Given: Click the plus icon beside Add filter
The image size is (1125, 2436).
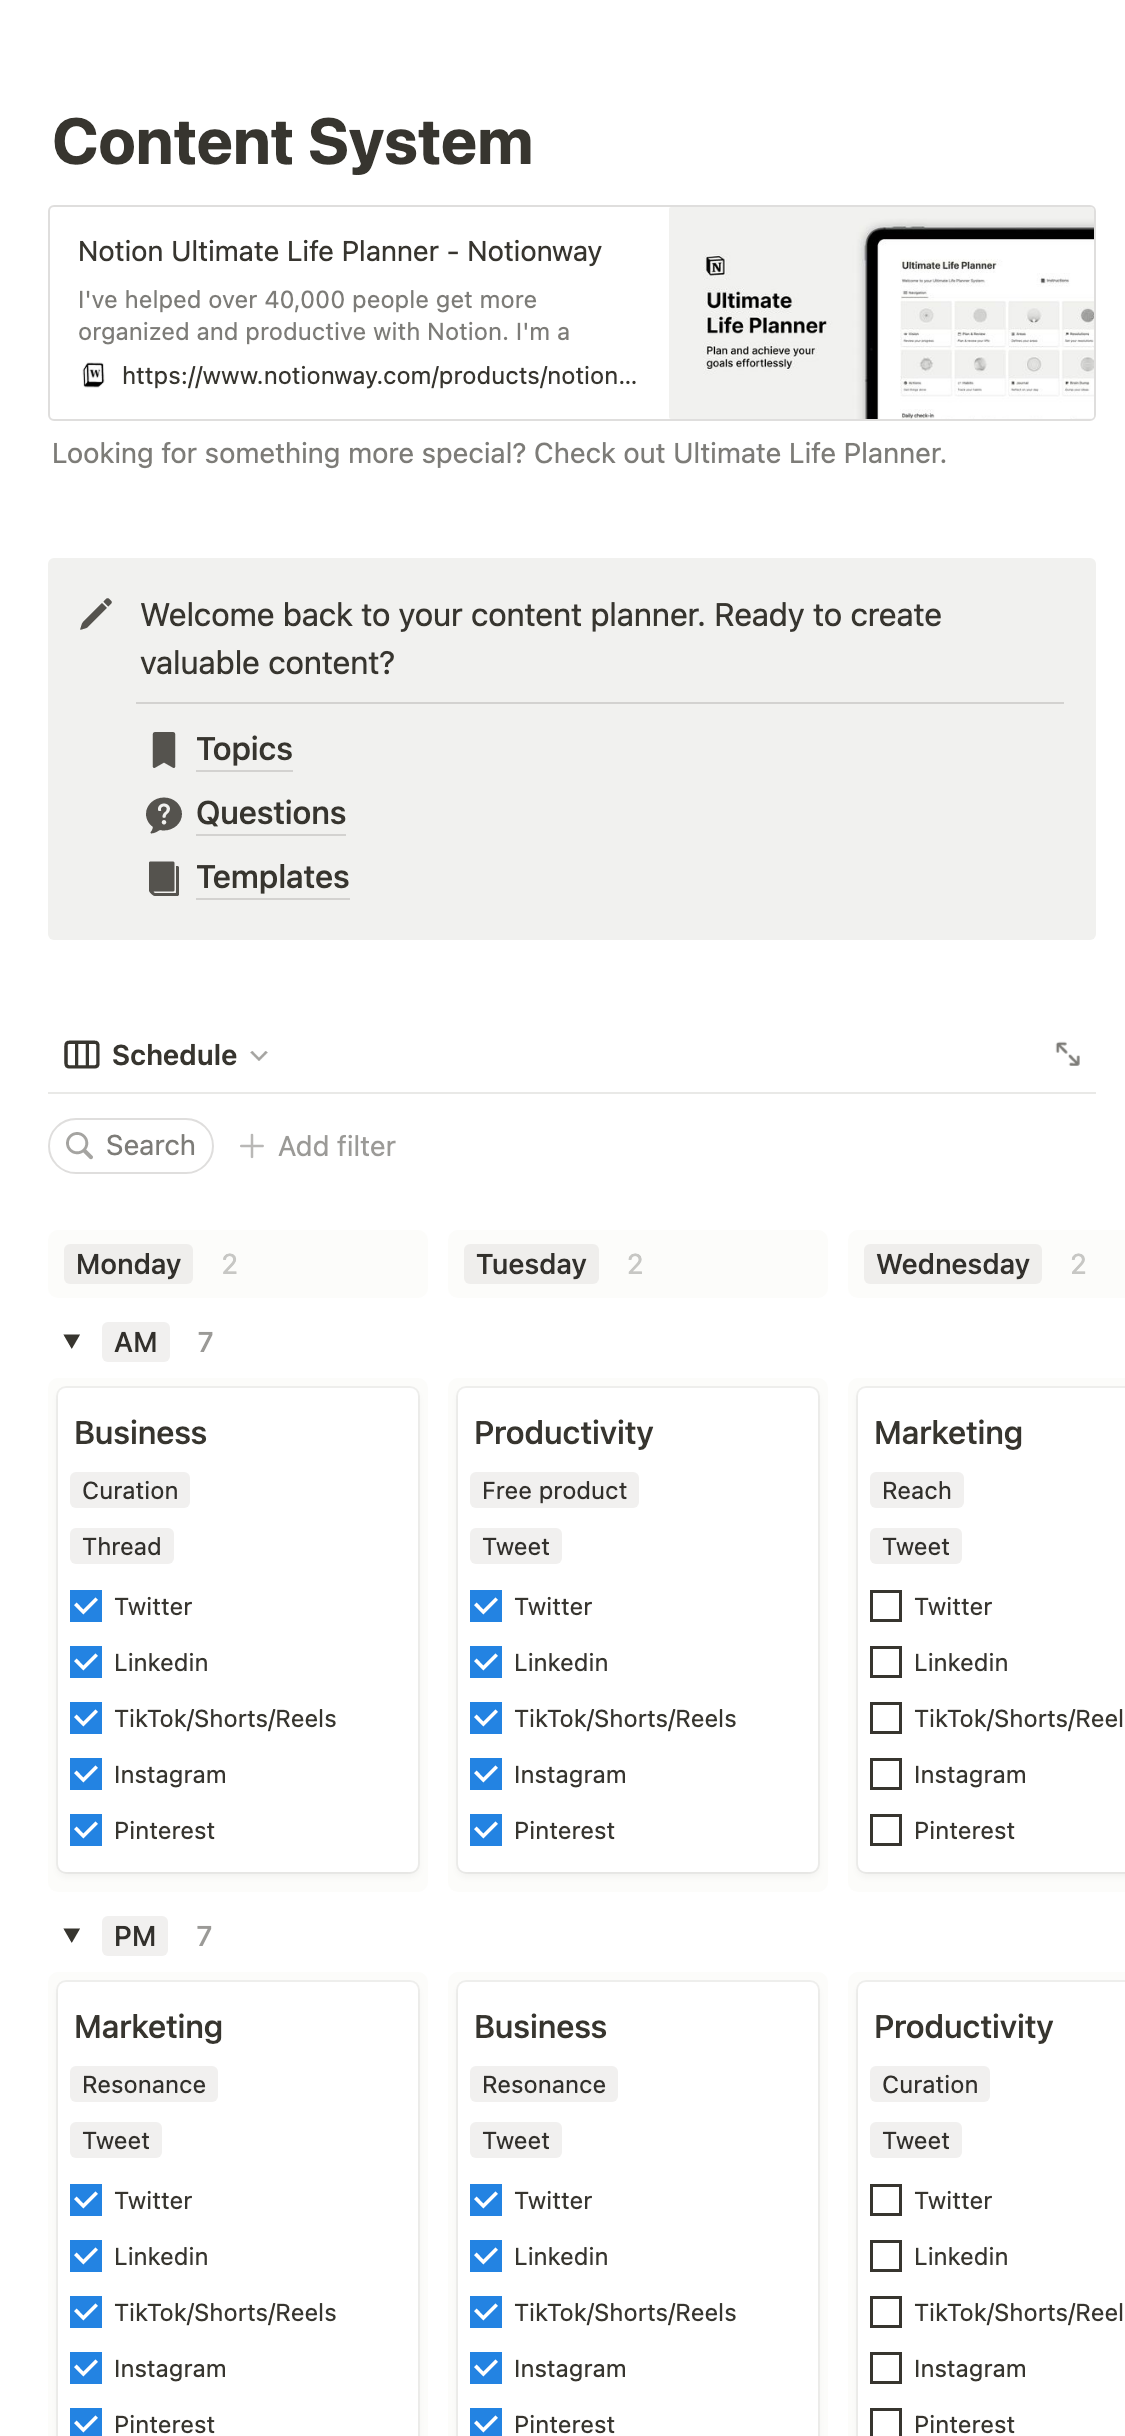Looking at the screenshot, I should coord(252,1146).
